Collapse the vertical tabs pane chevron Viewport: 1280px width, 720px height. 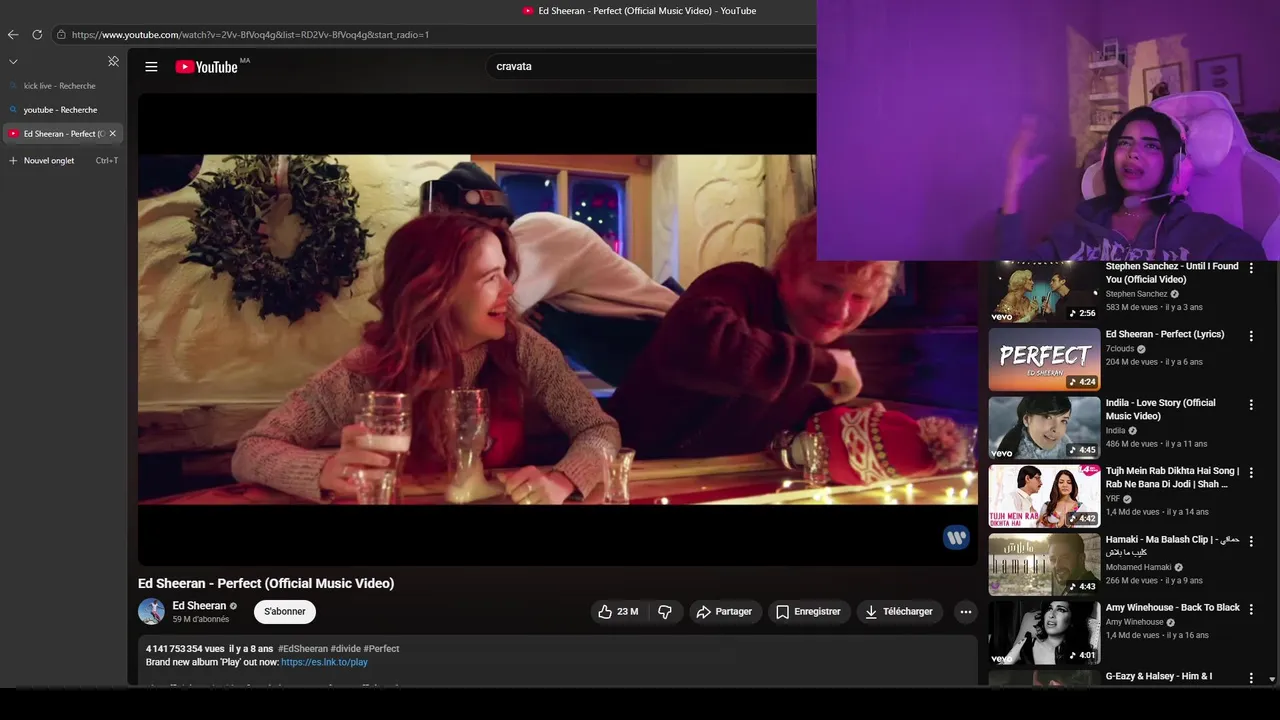click(13, 61)
